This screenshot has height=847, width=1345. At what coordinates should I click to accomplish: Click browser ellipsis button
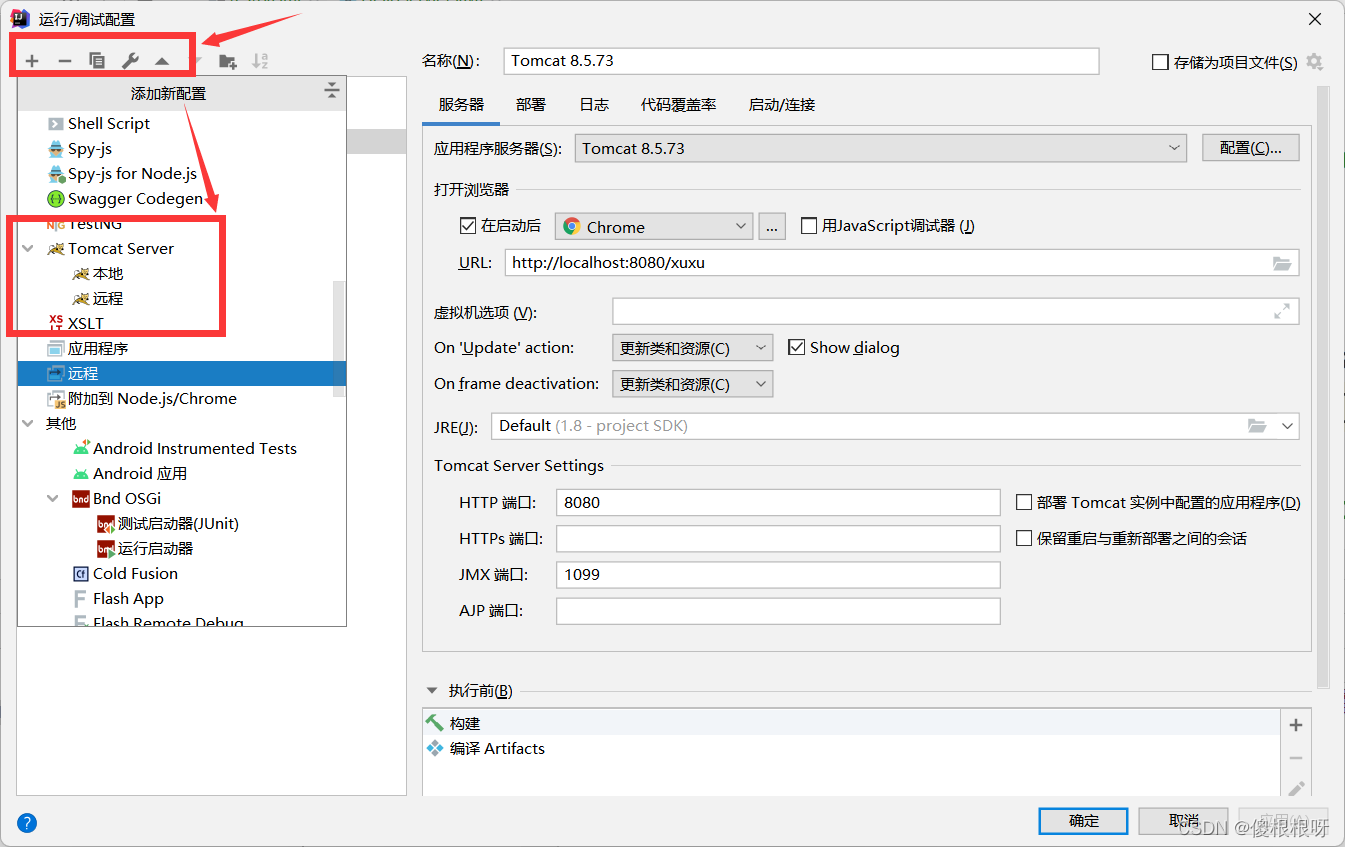(772, 227)
